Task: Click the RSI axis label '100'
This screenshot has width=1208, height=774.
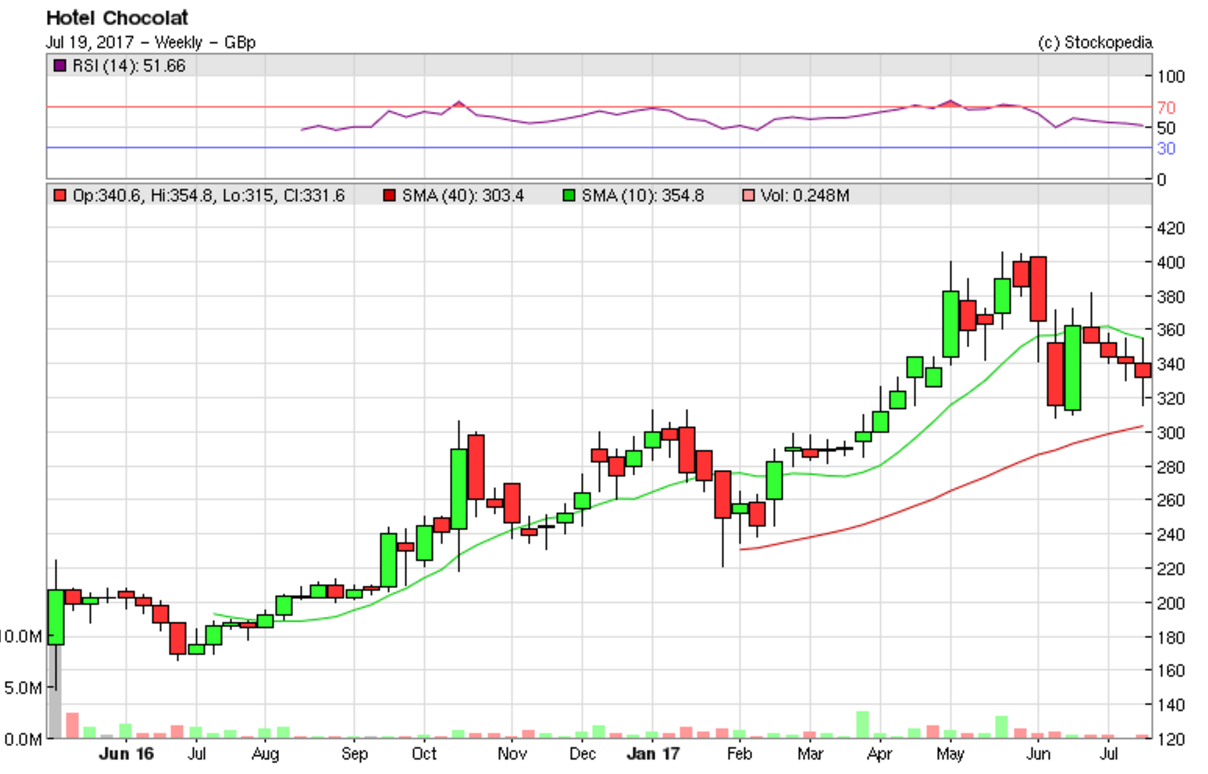Action: 1170,77
